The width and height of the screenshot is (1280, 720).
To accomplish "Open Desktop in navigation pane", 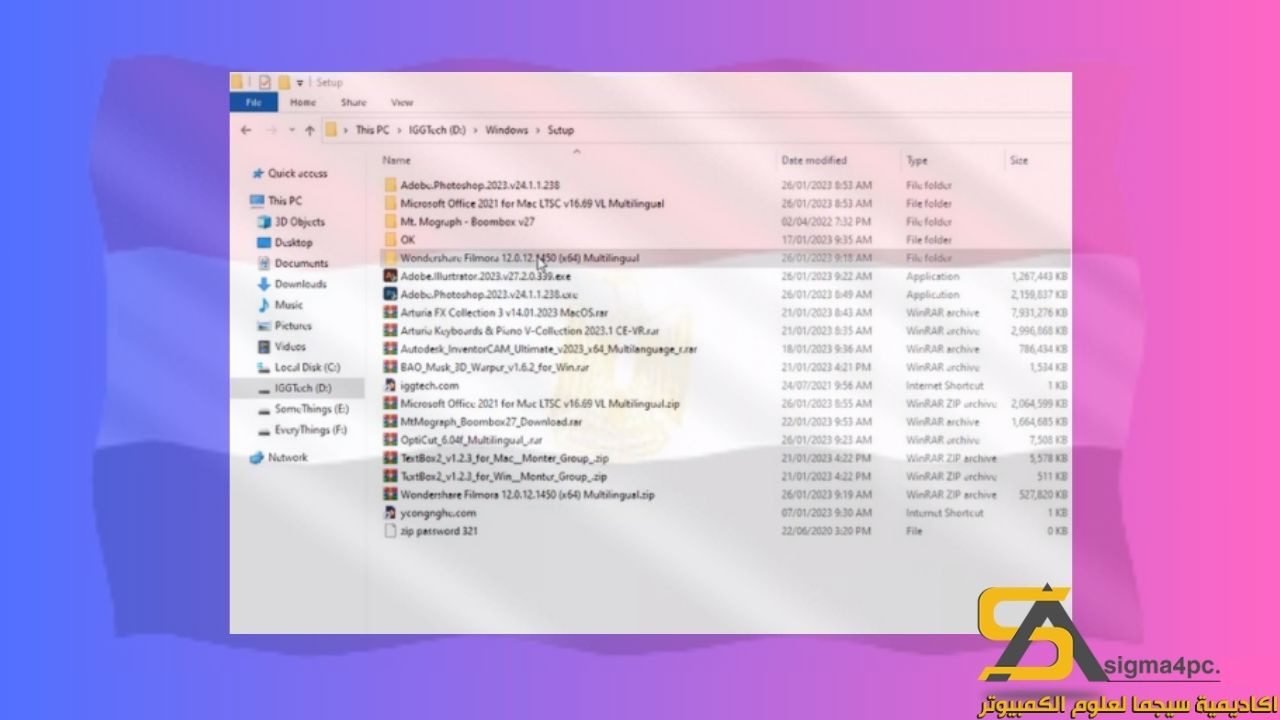I will (293, 242).
